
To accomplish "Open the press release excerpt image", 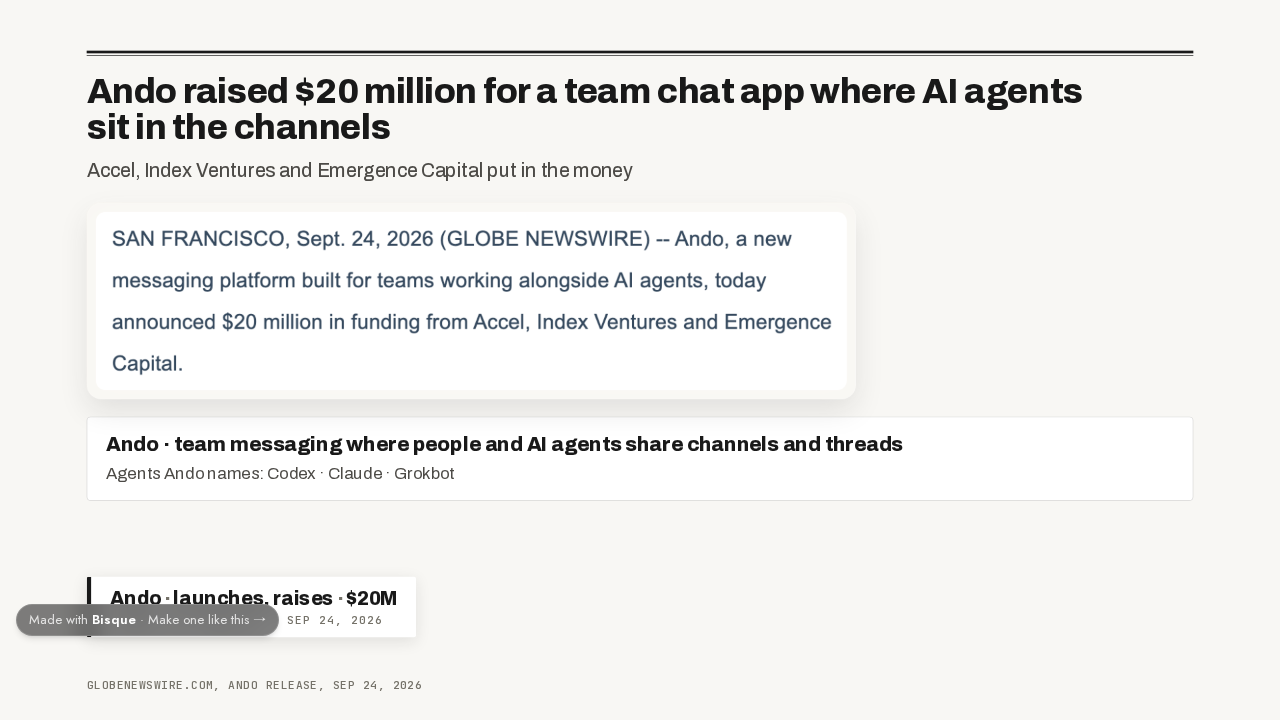I will pos(471,301).
